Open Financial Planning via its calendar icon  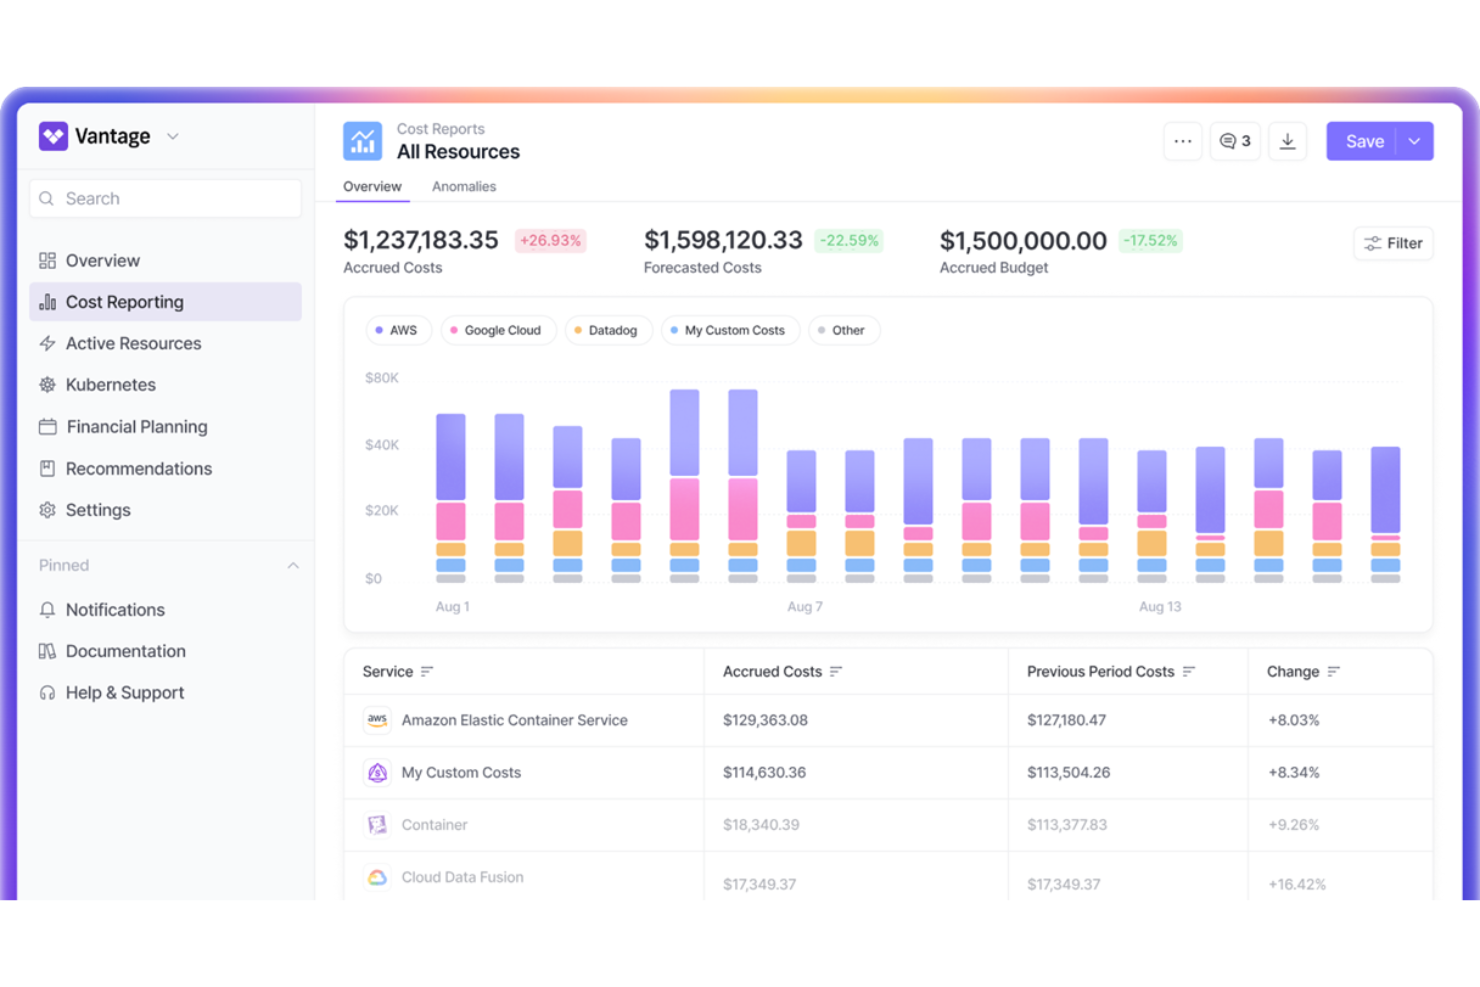pos(47,426)
